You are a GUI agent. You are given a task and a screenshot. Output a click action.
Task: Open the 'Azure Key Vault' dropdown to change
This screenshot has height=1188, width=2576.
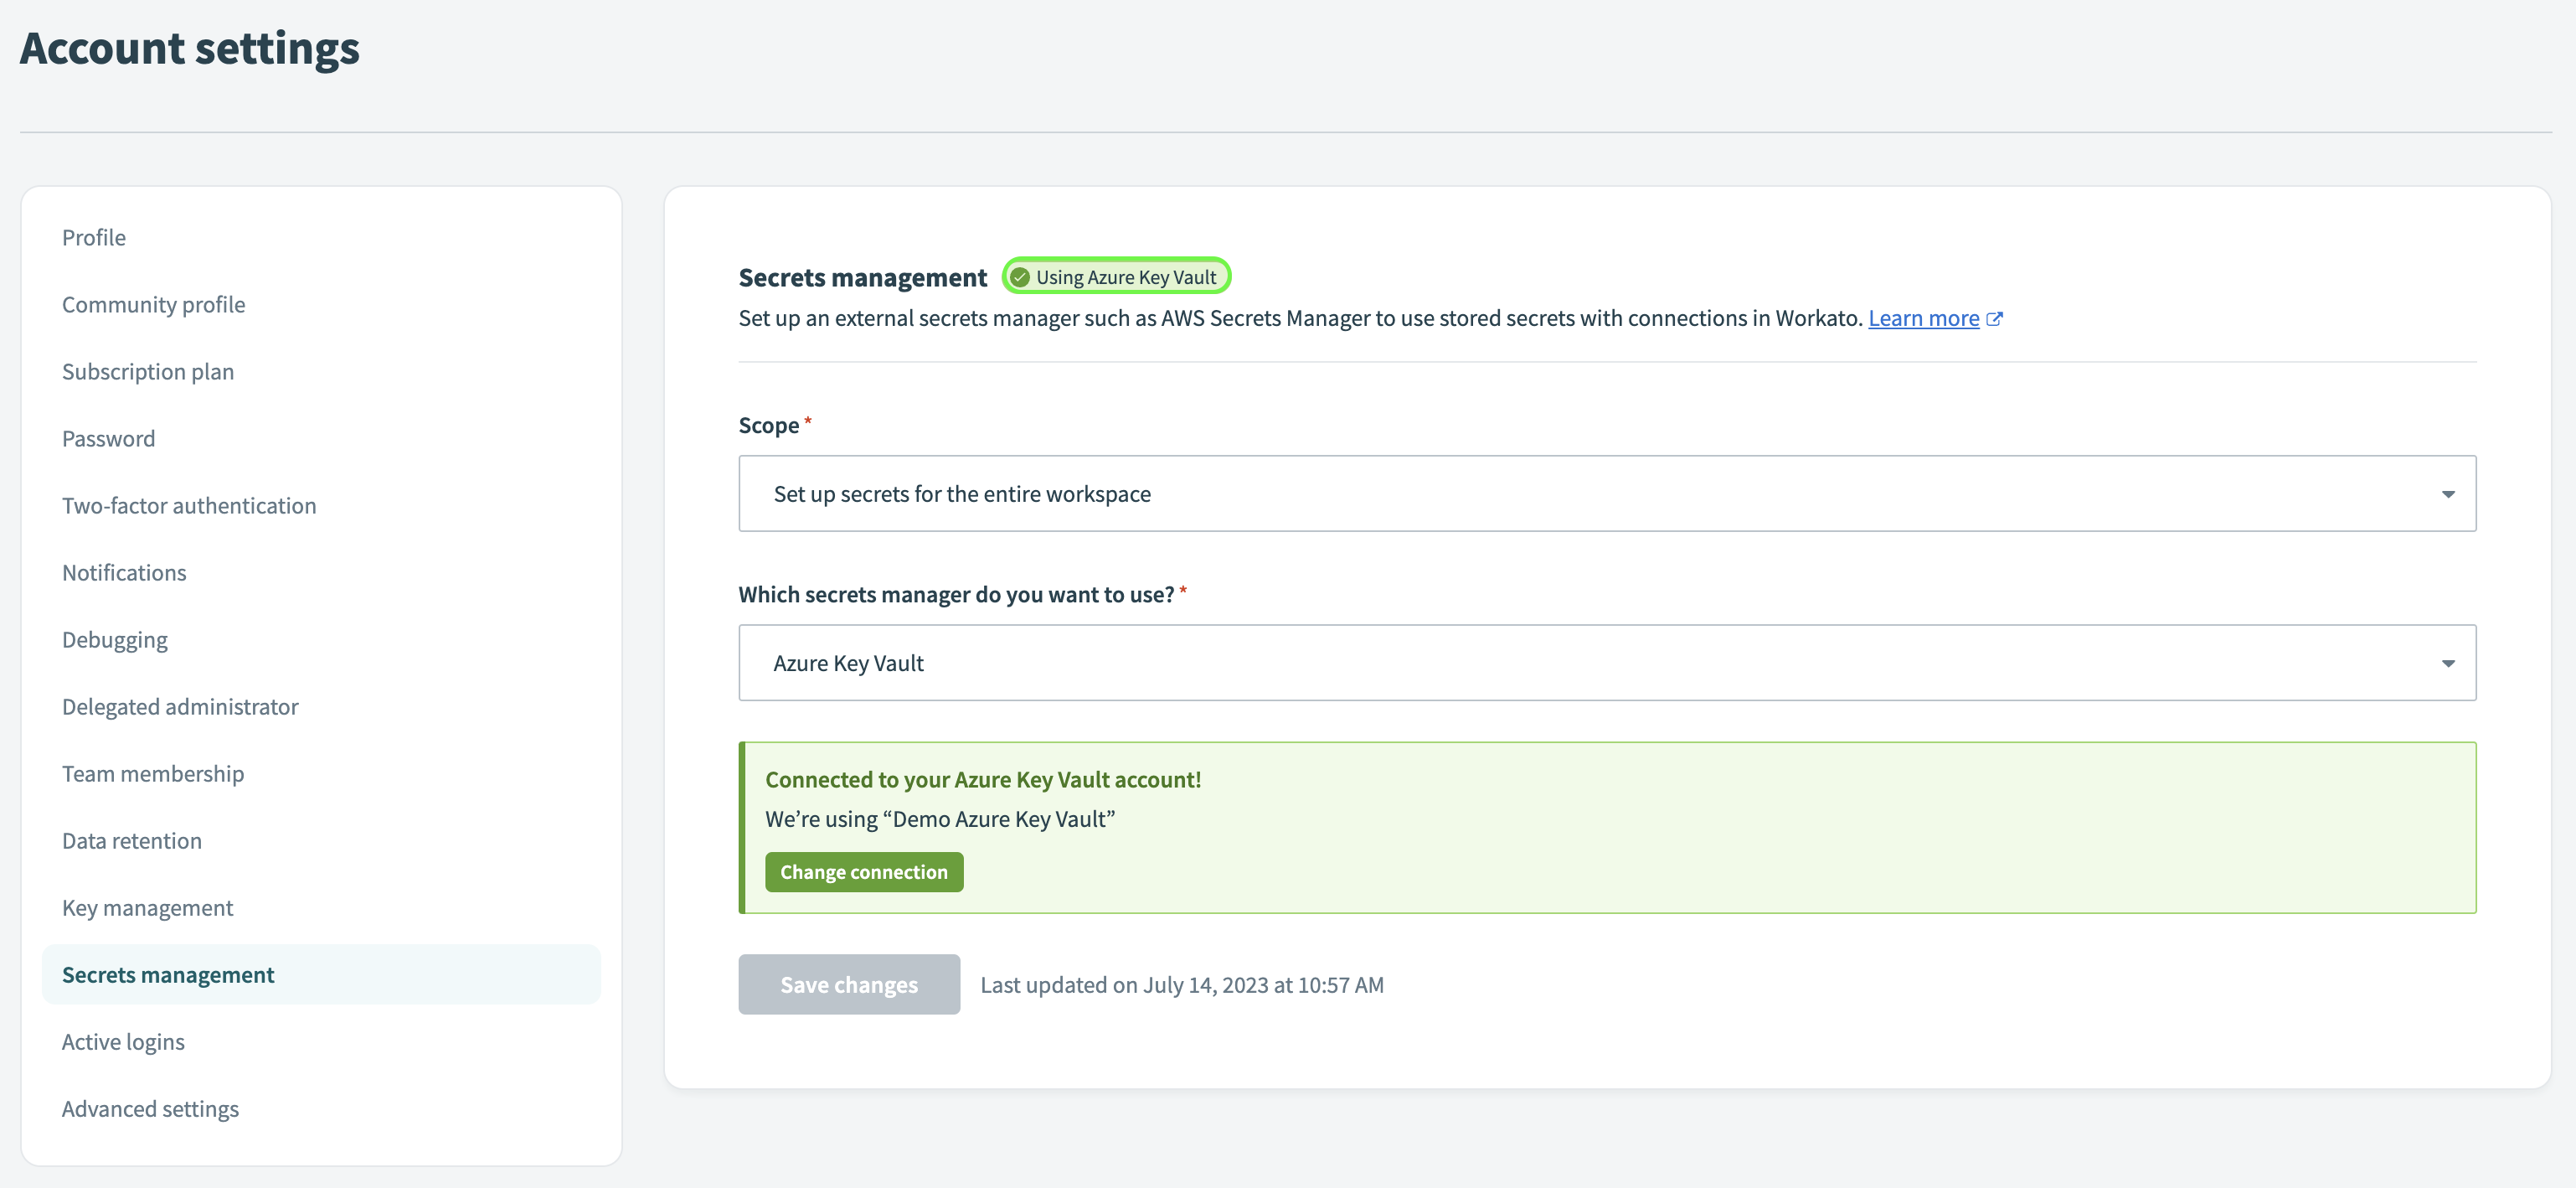1609,660
